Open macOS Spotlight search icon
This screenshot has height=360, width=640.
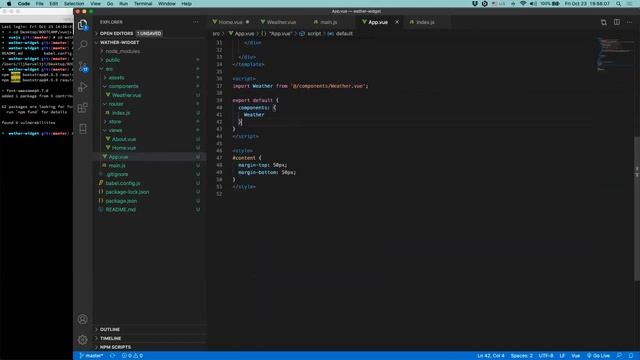[619, 4]
